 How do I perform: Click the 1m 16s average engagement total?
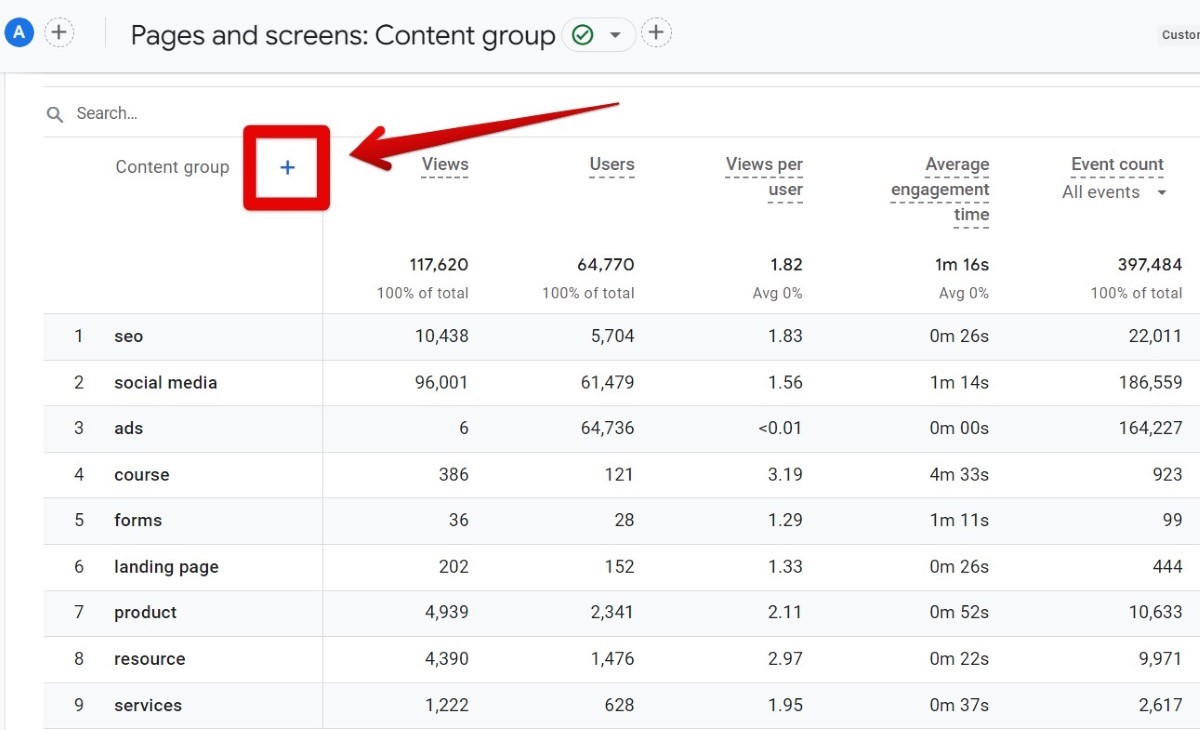pos(962,265)
